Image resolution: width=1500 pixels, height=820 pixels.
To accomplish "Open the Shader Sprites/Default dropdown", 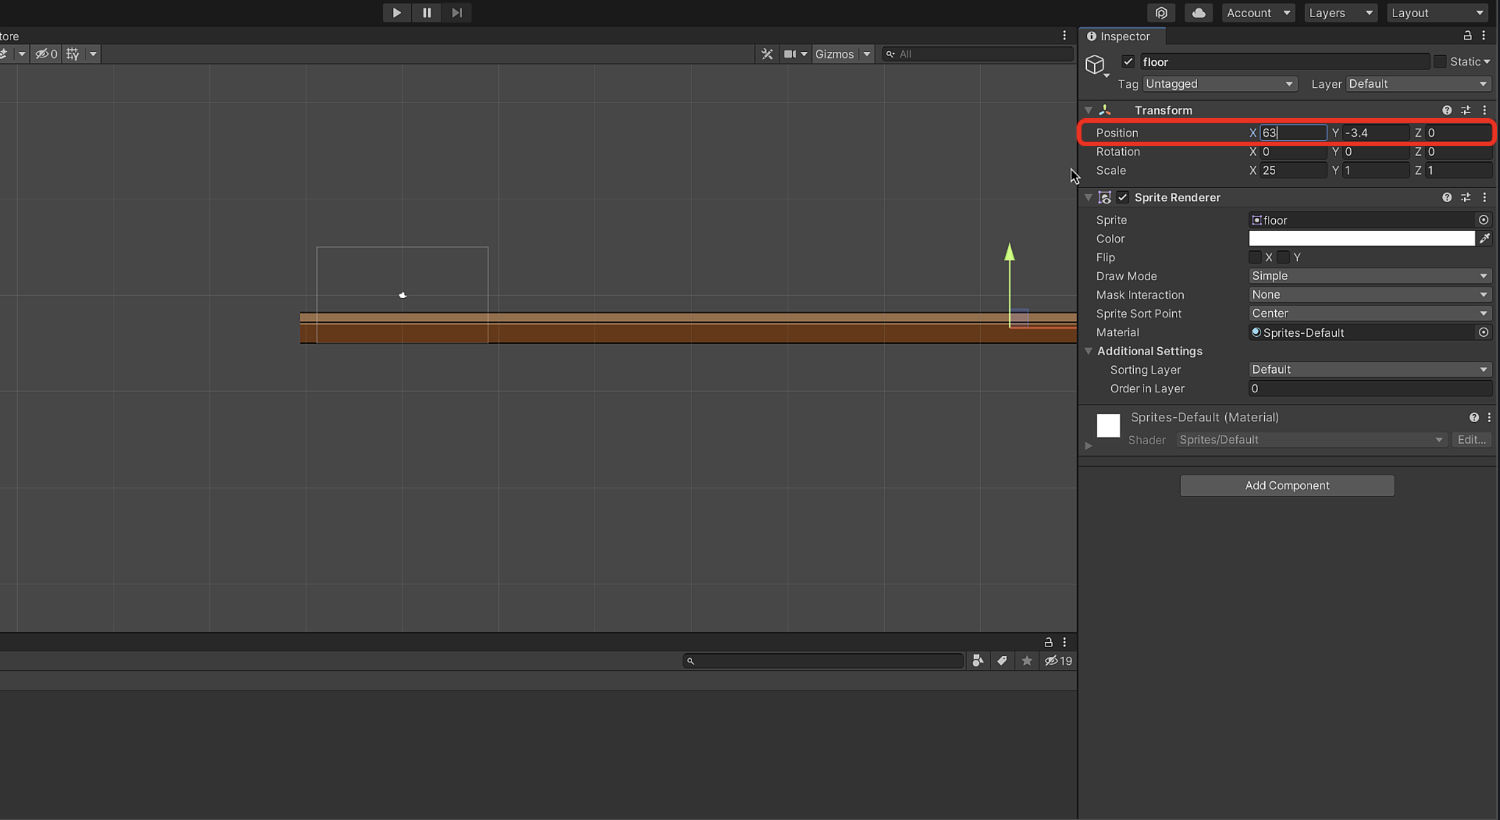I will [1311, 440].
